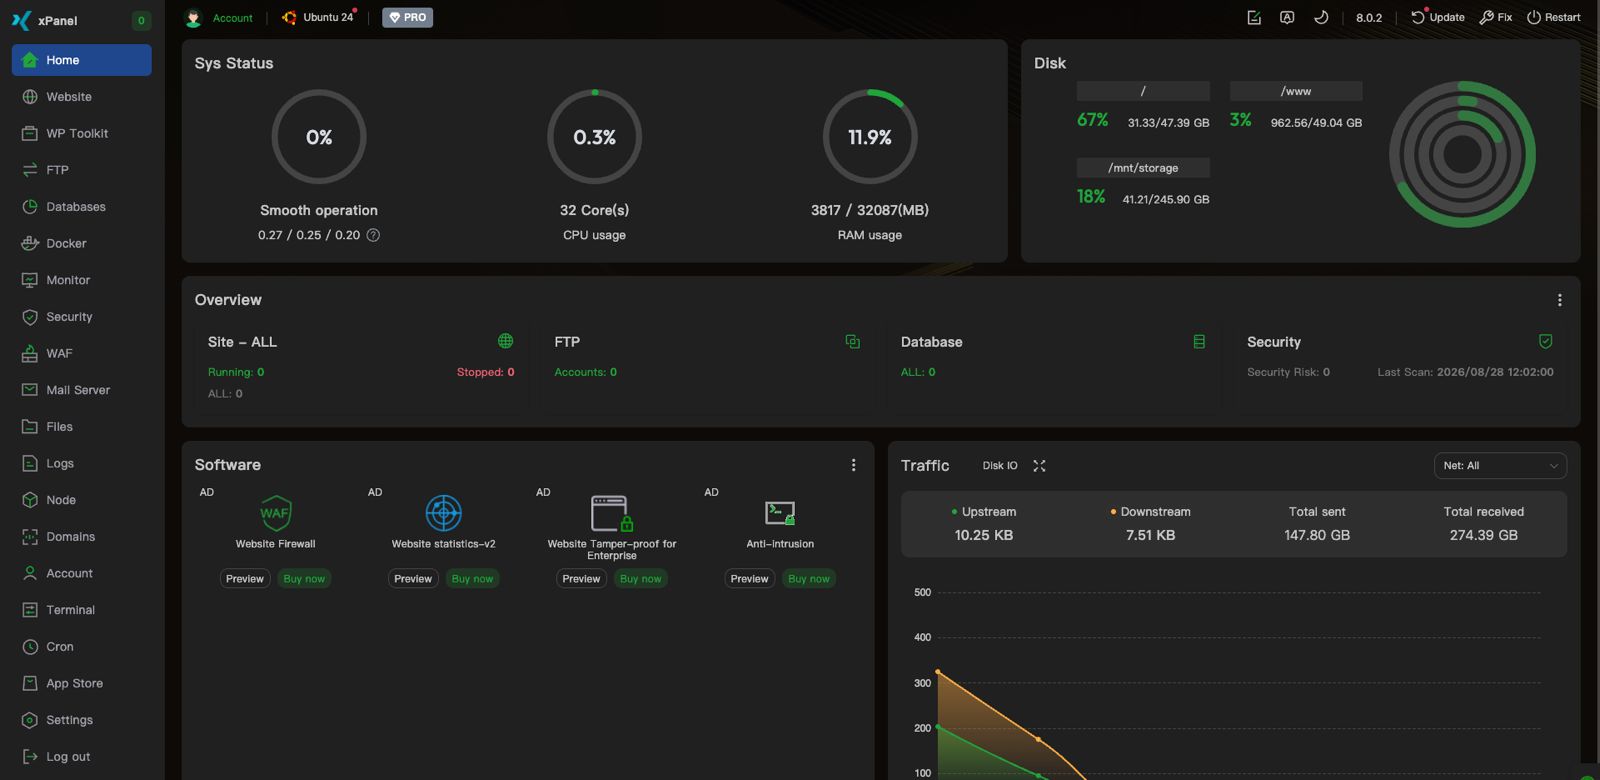Image resolution: width=1600 pixels, height=780 pixels.
Task: Click the Logs sidebar icon
Action: pyautogui.click(x=30, y=463)
